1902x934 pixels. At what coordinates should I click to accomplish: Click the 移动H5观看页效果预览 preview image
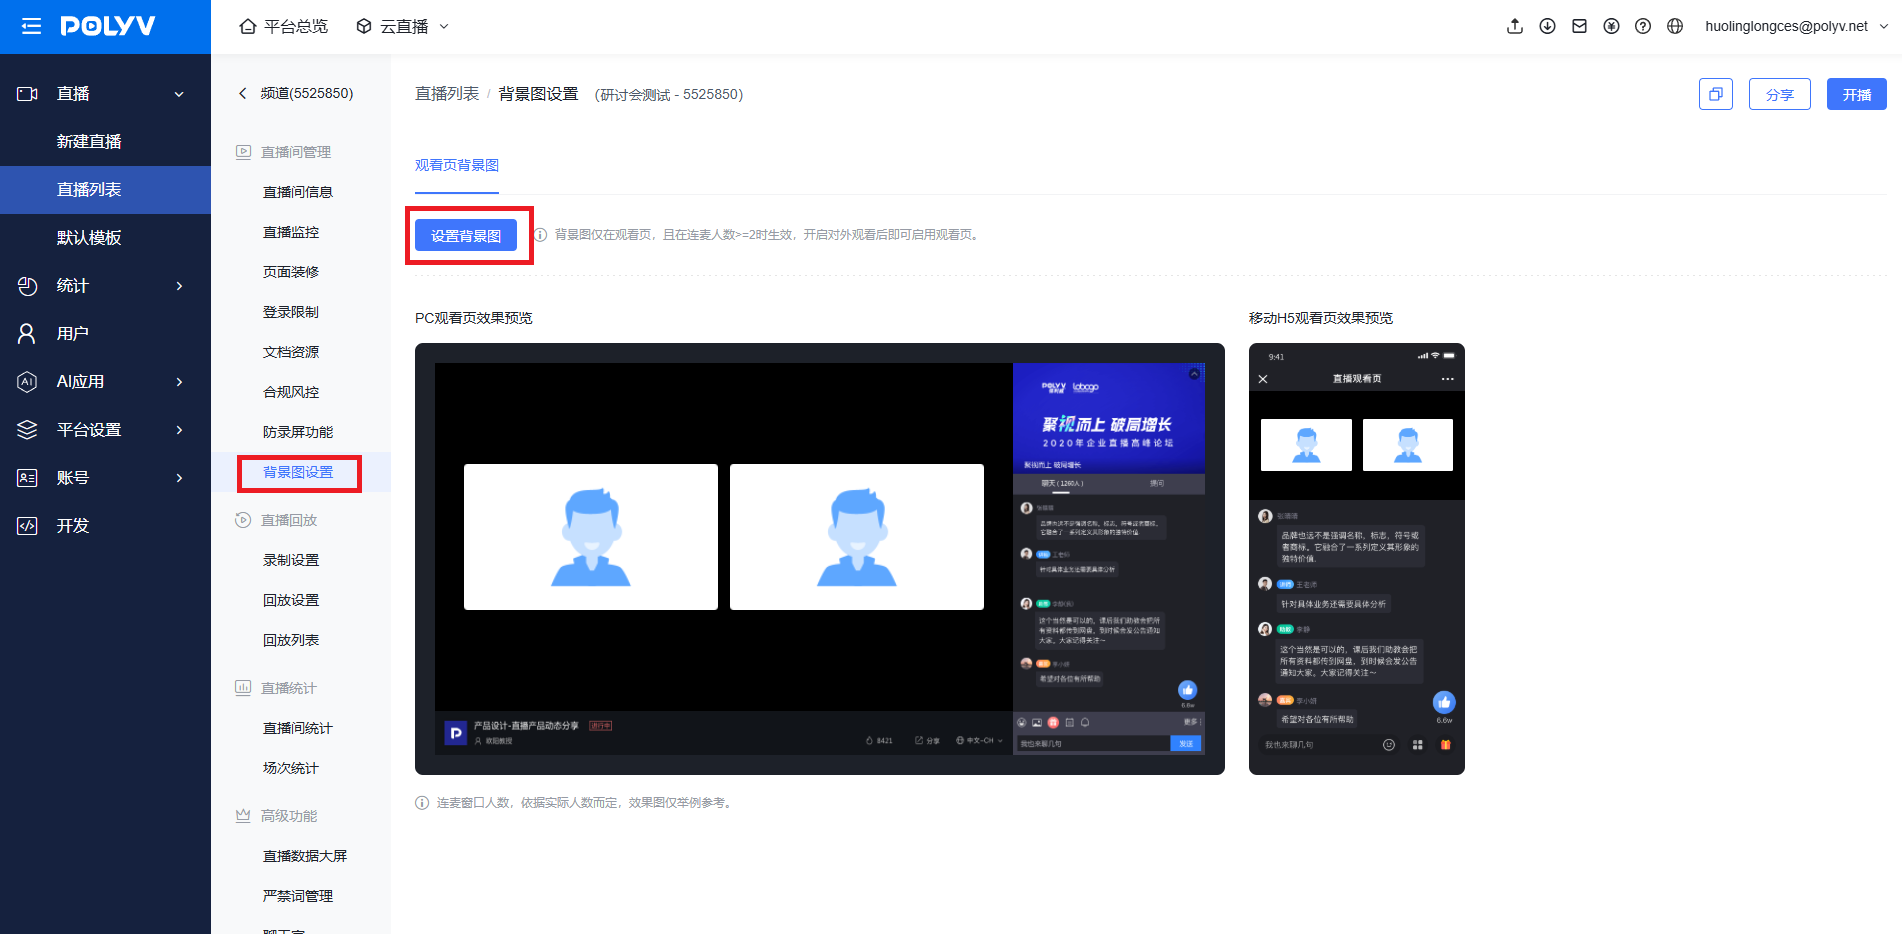1357,559
